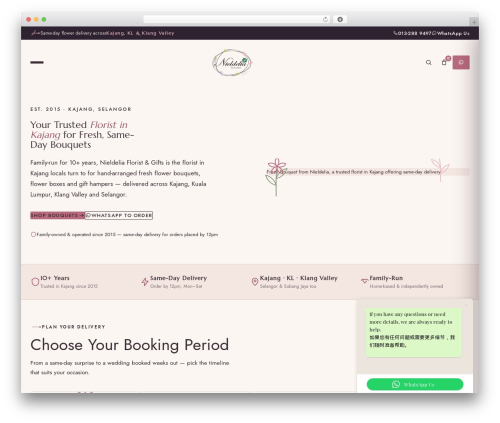Click the heart-hand icon beside Family-Run

pos(364,281)
